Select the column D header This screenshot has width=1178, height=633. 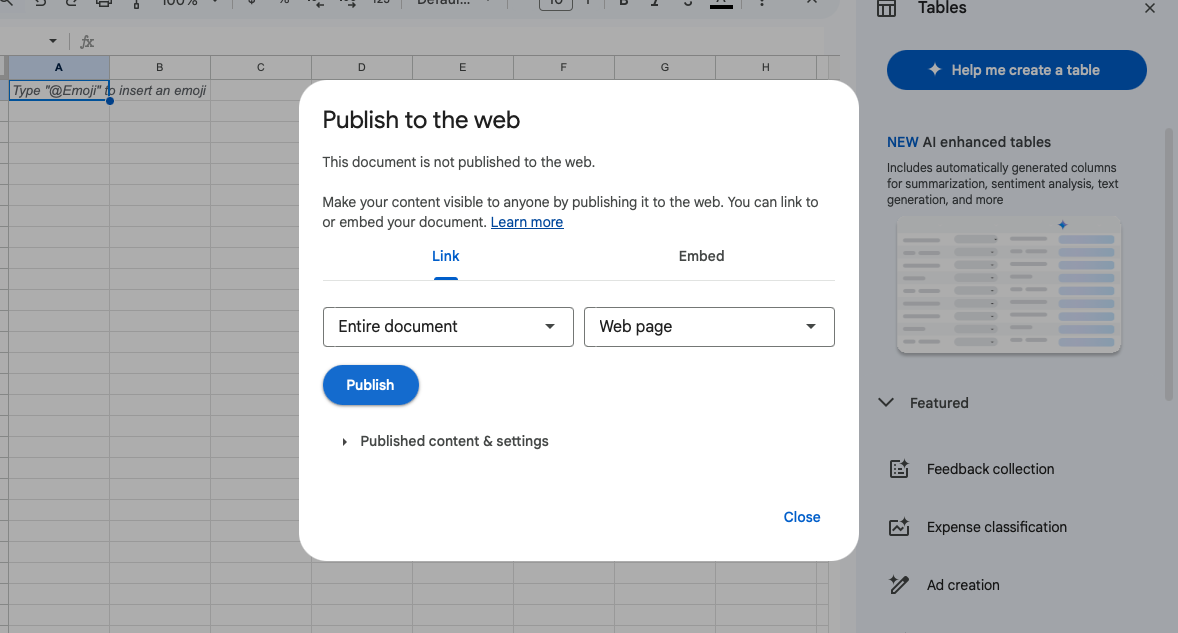[x=362, y=68]
